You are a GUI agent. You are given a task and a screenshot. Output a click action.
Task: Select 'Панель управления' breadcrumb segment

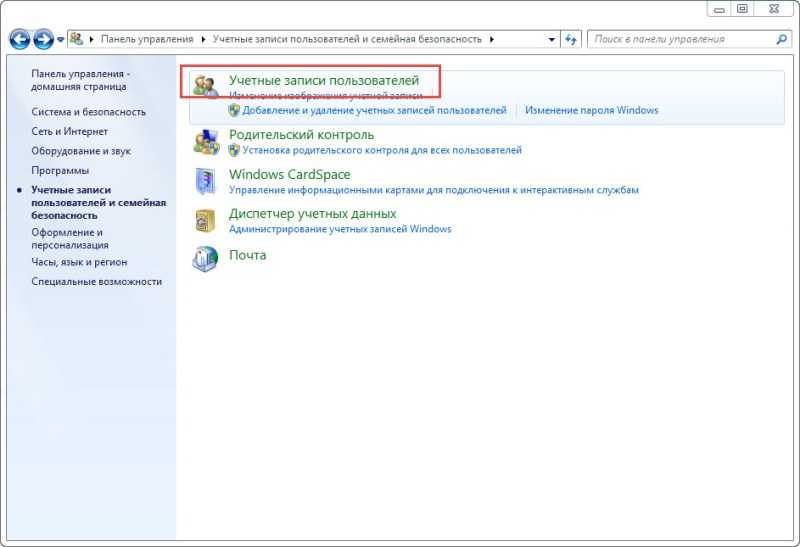pos(147,39)
